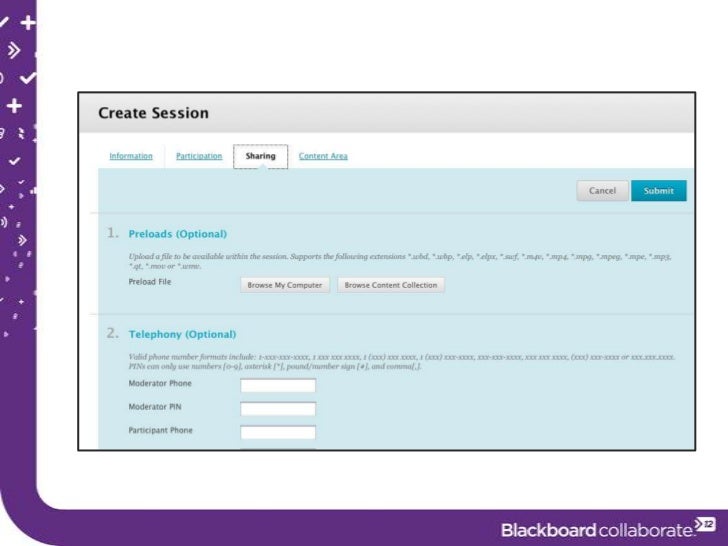Click Browse Content Collection button
728x546 pixels.
391,285
